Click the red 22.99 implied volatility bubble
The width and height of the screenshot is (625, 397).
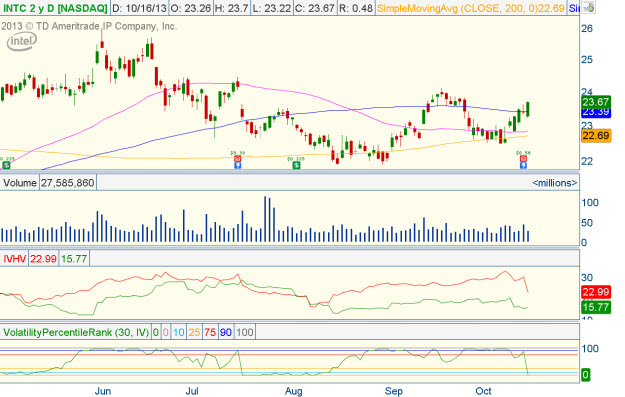coord(596,292)
